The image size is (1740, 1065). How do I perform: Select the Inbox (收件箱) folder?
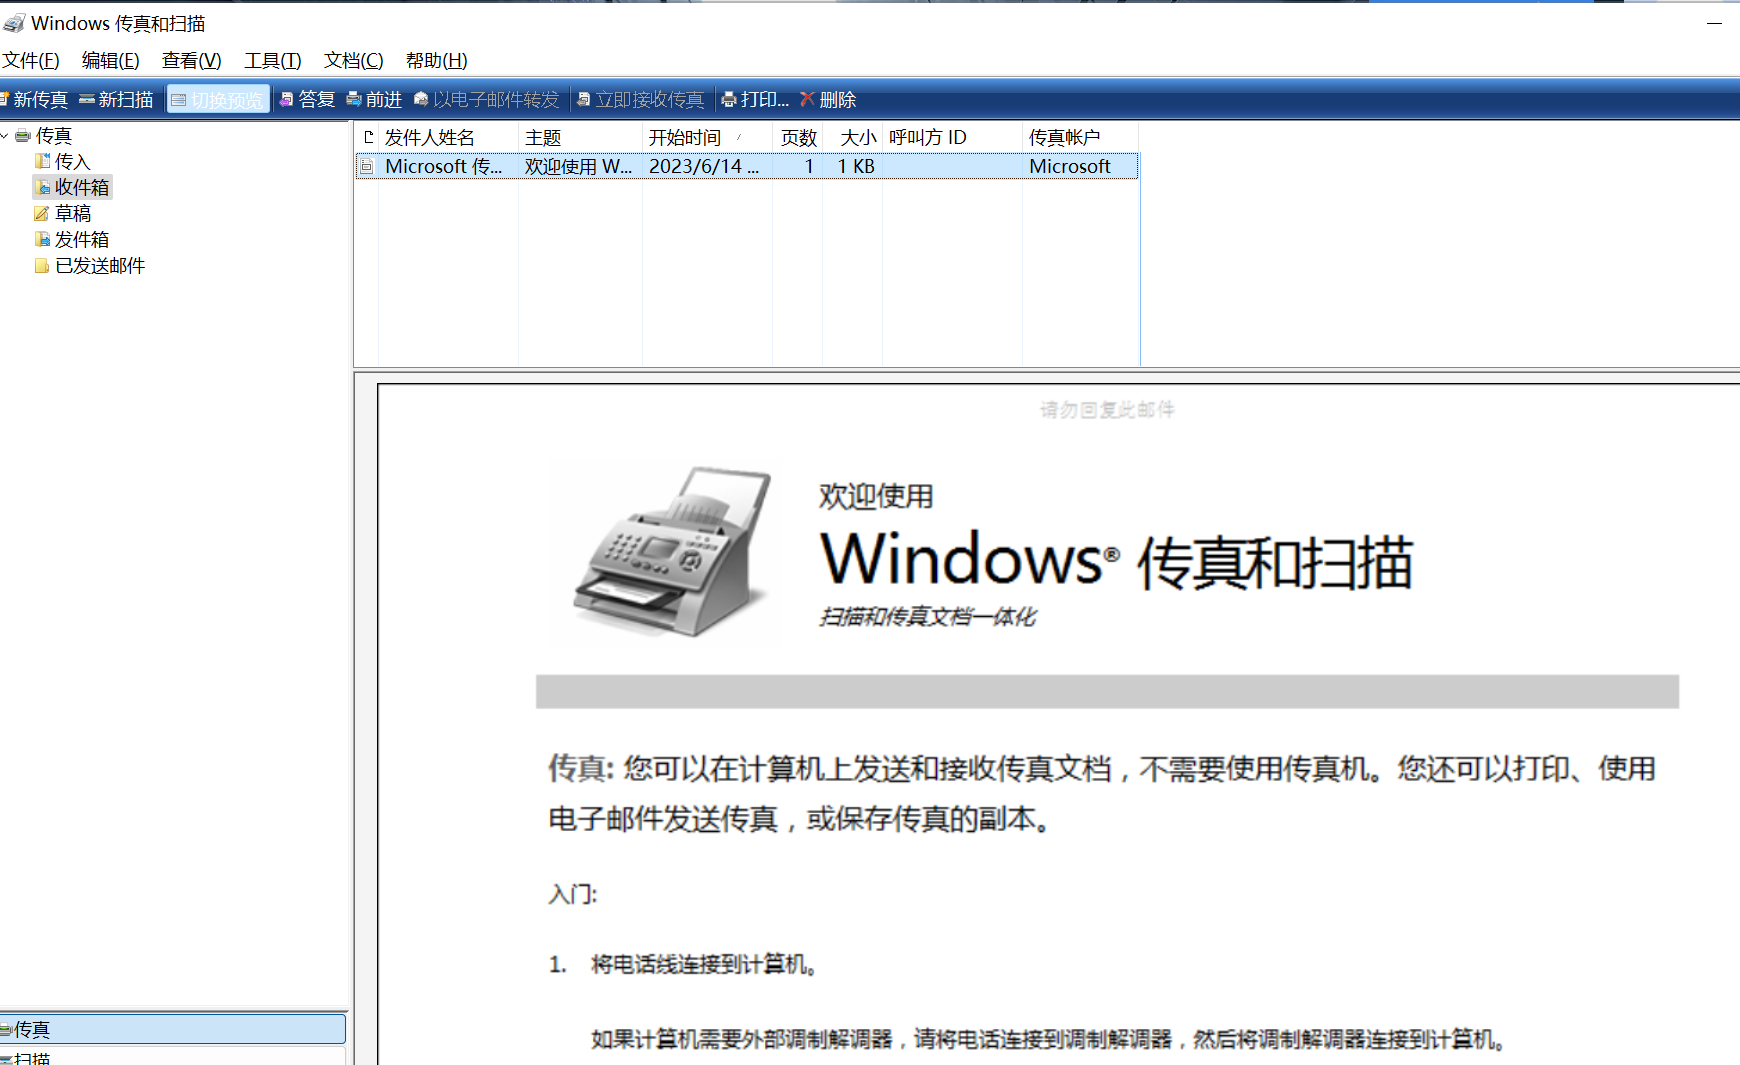(x=81, y=187)
